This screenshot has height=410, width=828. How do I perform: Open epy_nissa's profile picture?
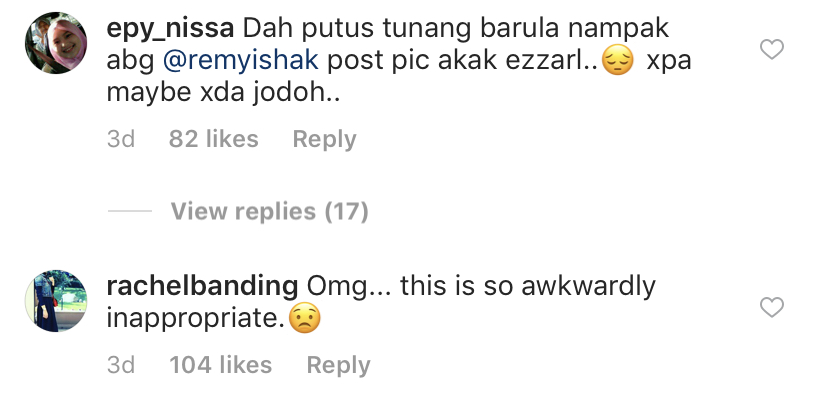pyautogui.click(x=56, y=42)
